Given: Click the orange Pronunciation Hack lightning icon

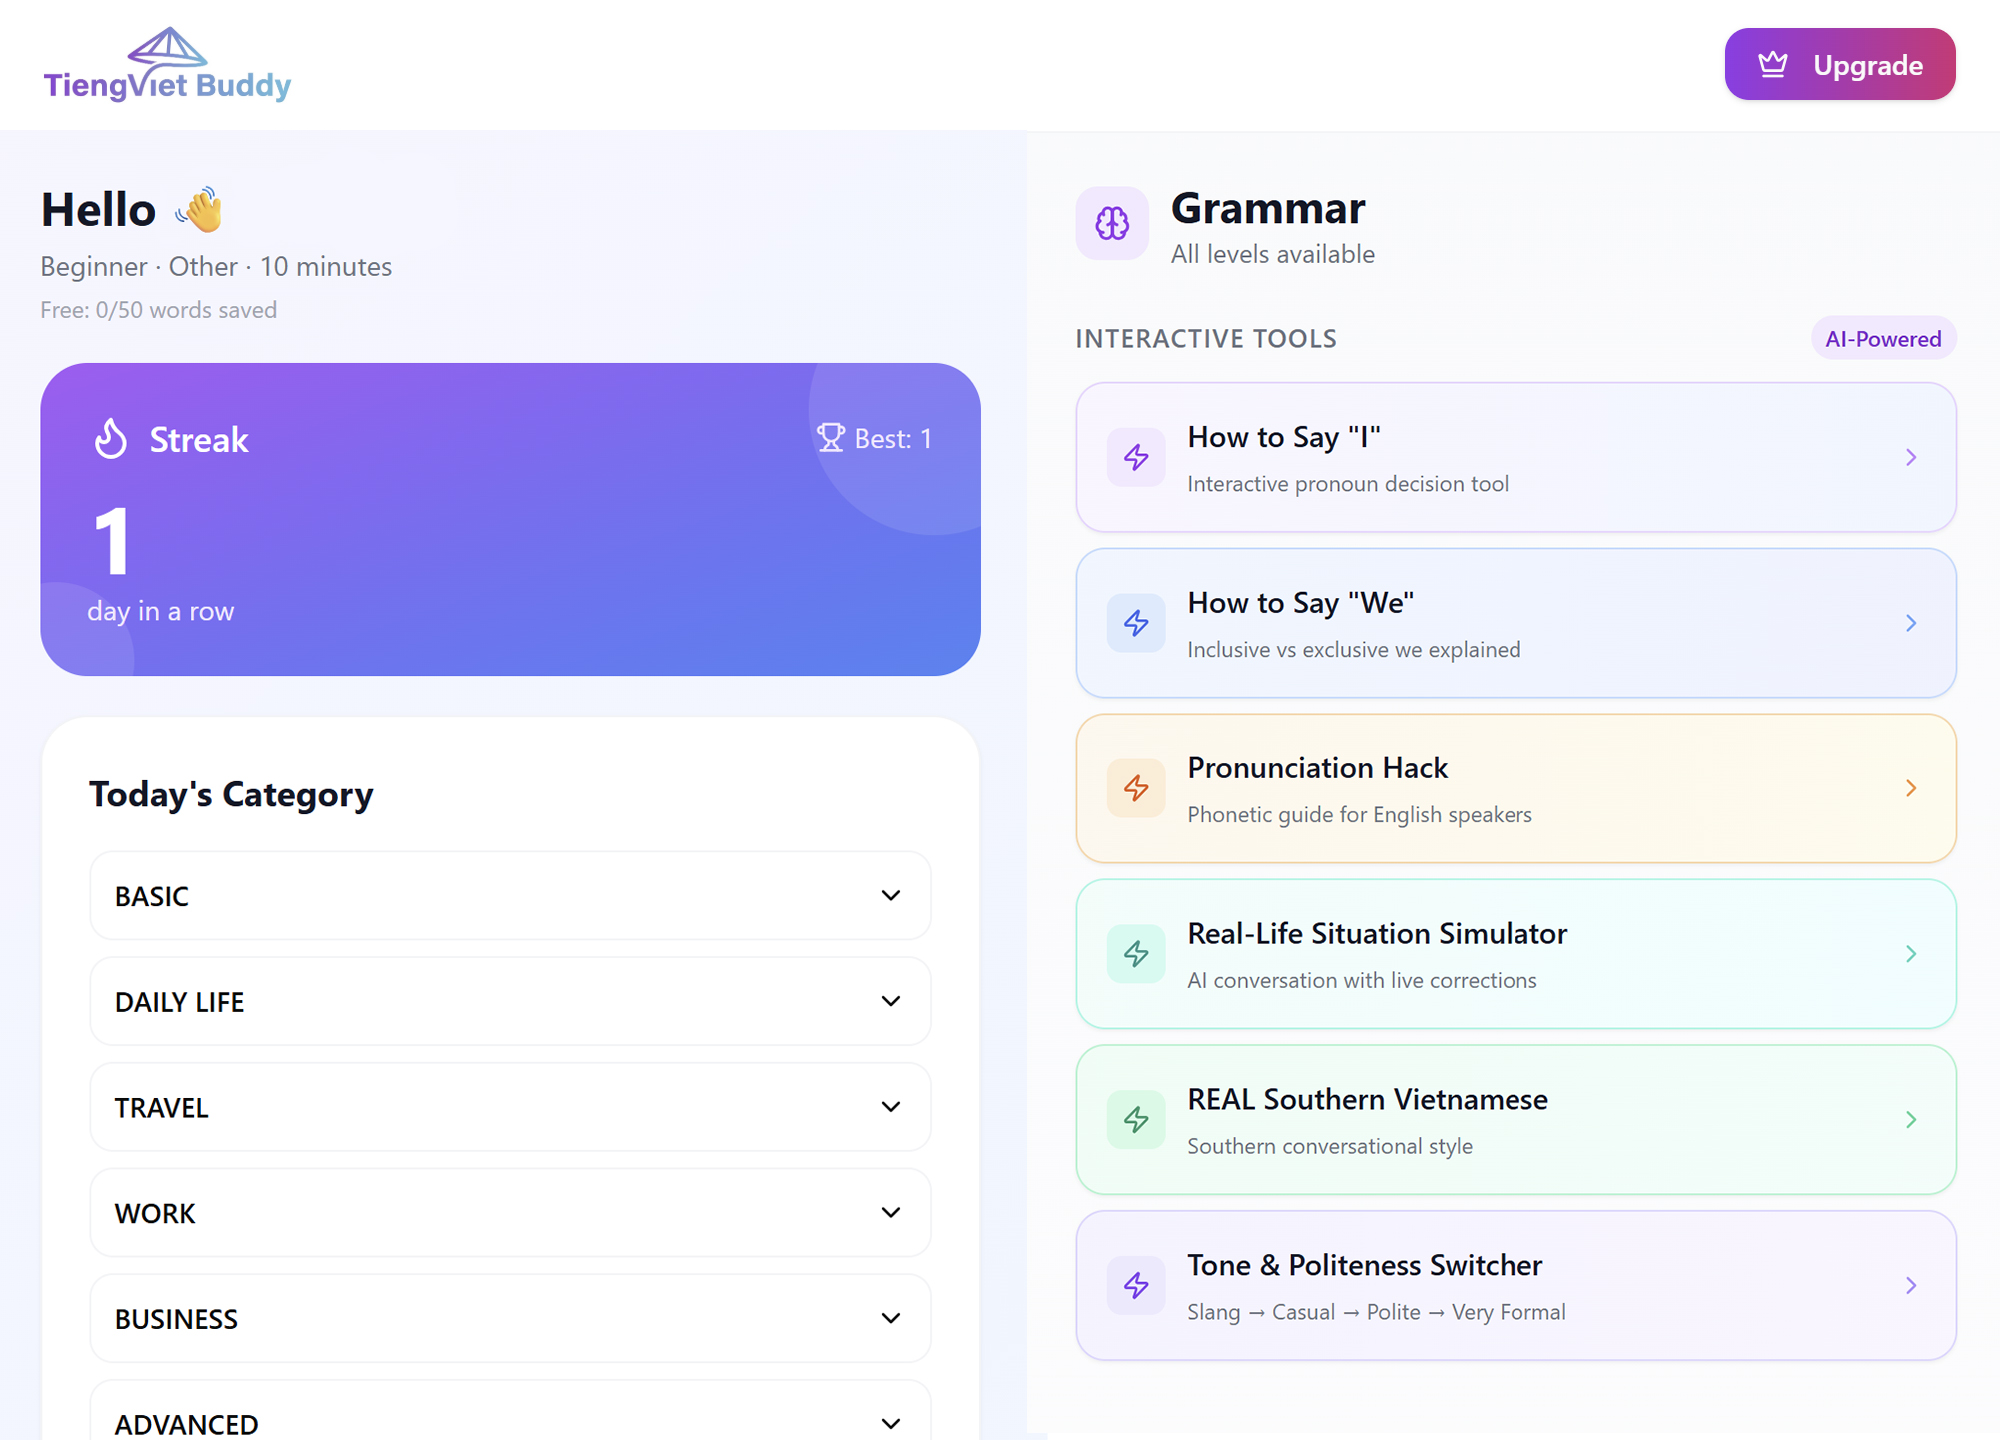Looking at the screenshot, I should pos(1136,788).
